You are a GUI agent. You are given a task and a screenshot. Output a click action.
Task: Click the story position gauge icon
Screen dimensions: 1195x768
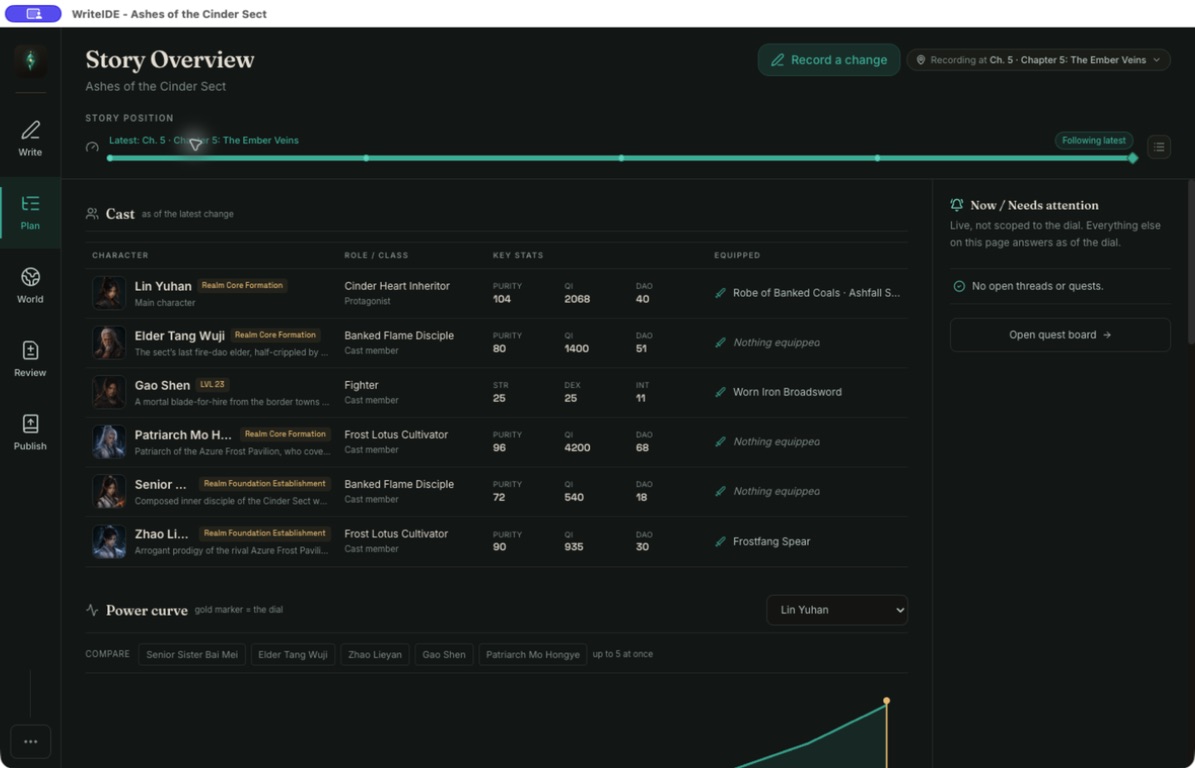[x=92, y=147]
